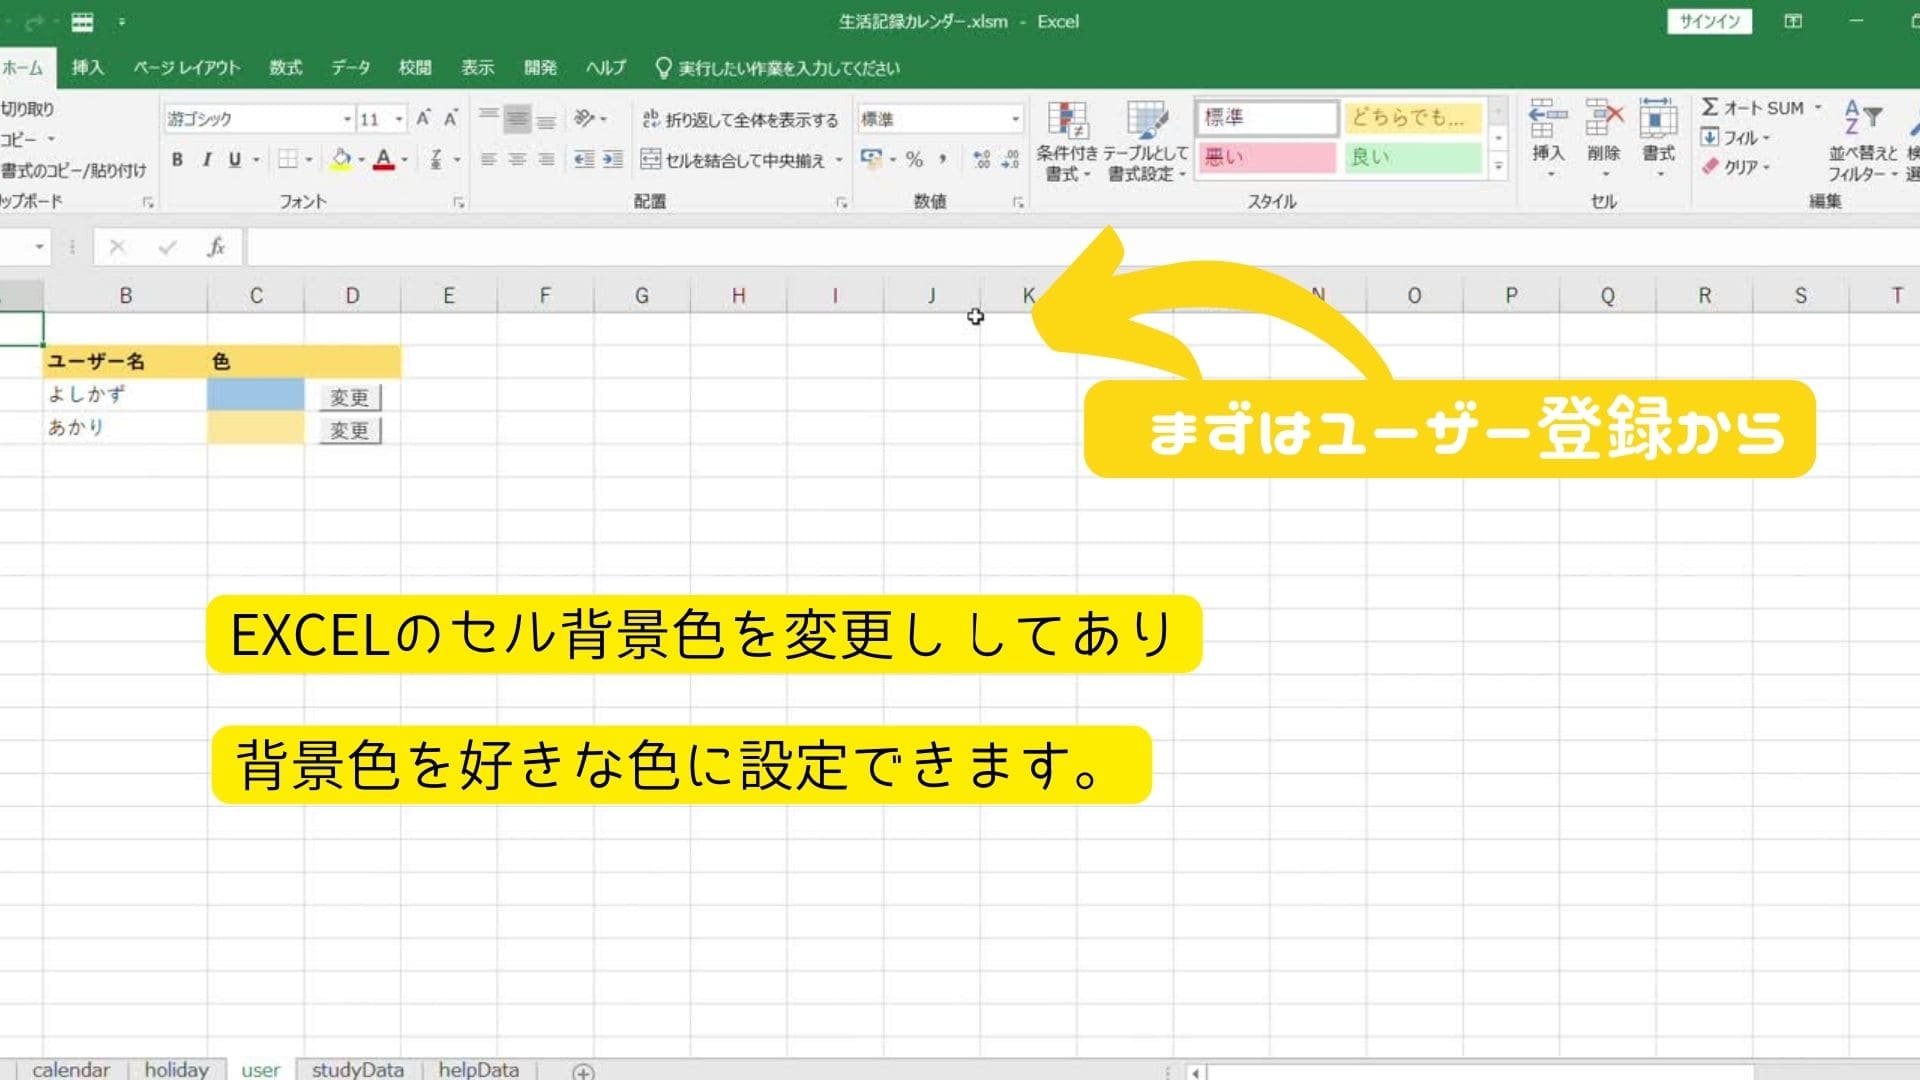Screen dimensions: 1920x1080
Task: Open the font name dropdown 游ゴシック
Action: tap(347, 119)
